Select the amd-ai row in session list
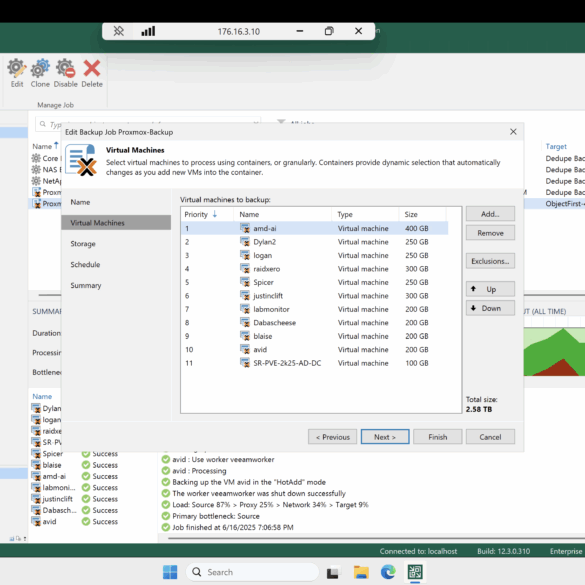The height and width of the screenshot is (585, 585). coord(75,476)
